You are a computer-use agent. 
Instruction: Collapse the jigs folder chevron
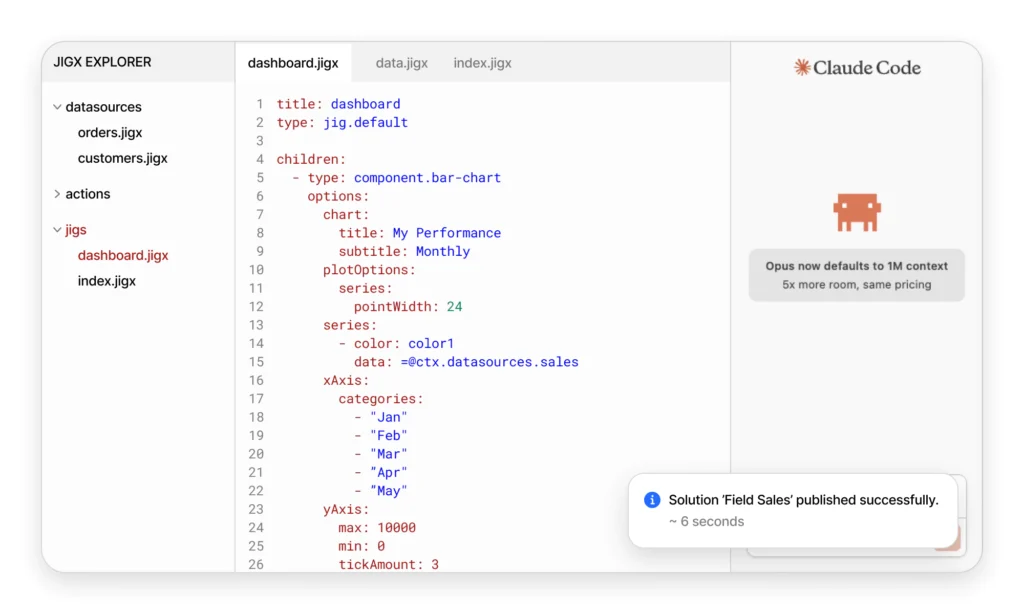click(x=57, y=230)
